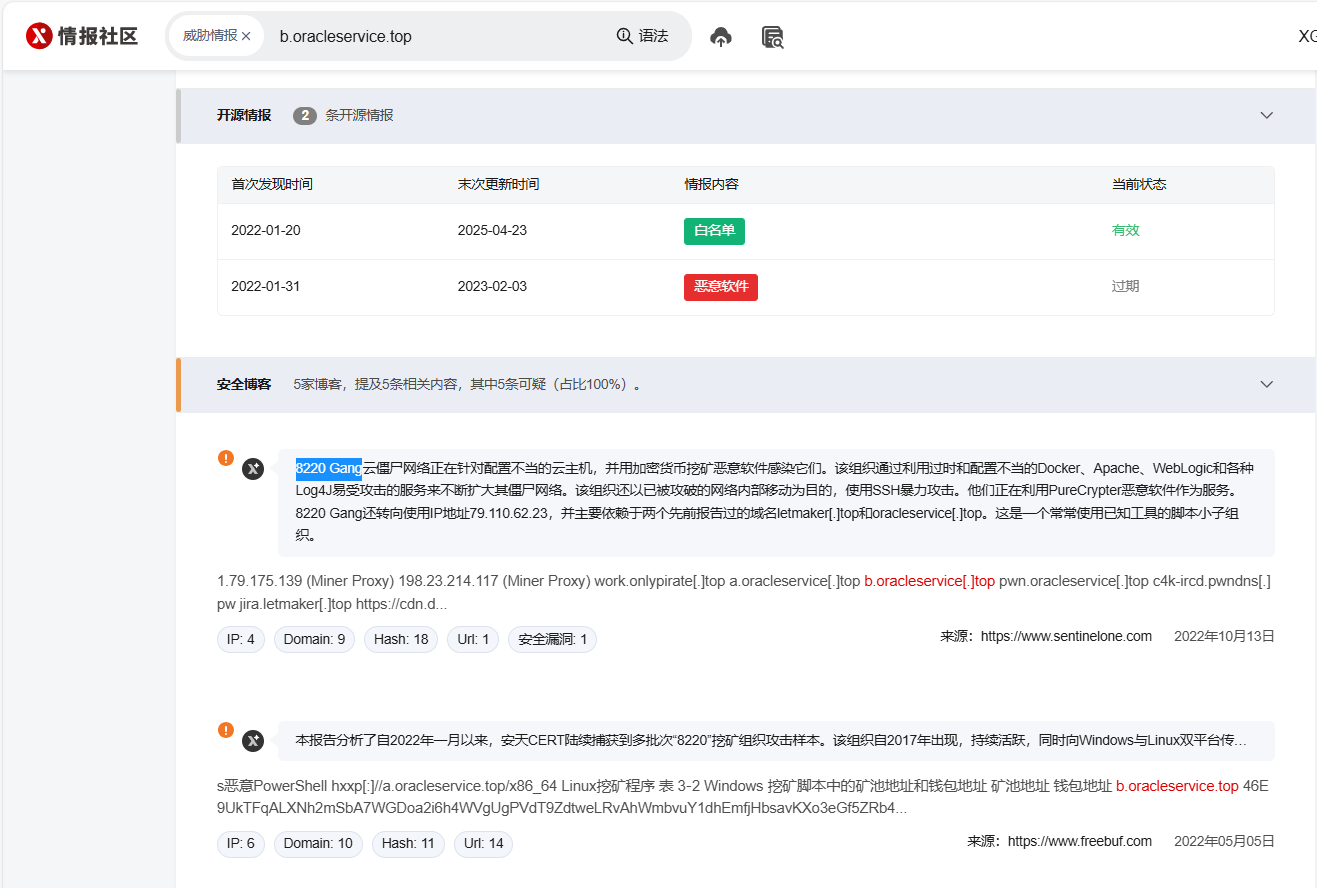Open IP: 6 tag of freebuf entry
The height and width of the screenshot is (888, 1317).
click(241, 844)
